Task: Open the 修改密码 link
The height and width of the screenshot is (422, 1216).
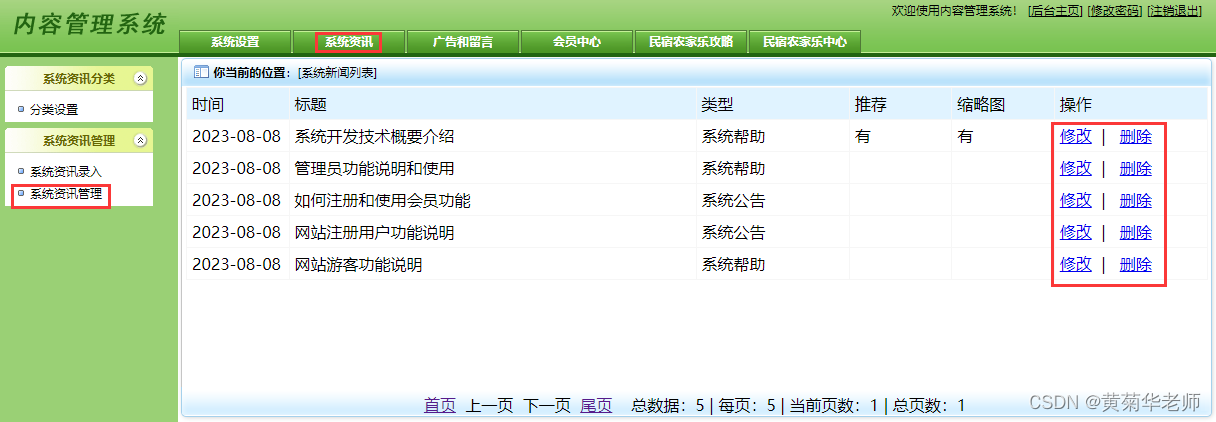Action: tap(1115, 10)
